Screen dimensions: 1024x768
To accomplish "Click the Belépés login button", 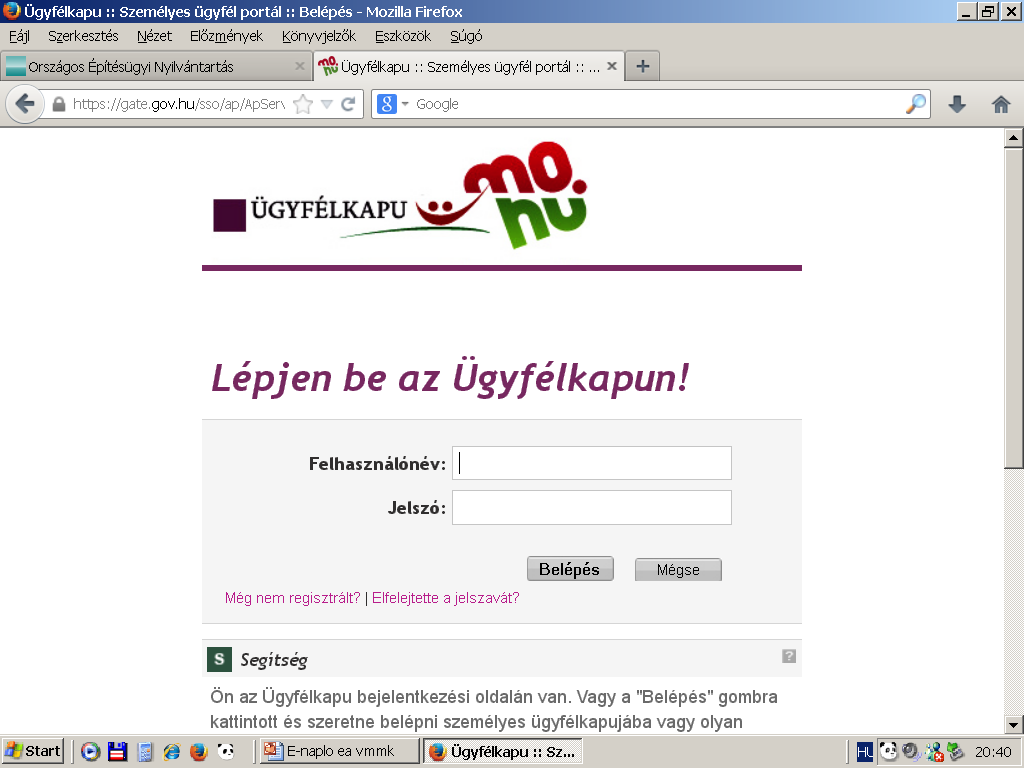I will coord(570,569).
